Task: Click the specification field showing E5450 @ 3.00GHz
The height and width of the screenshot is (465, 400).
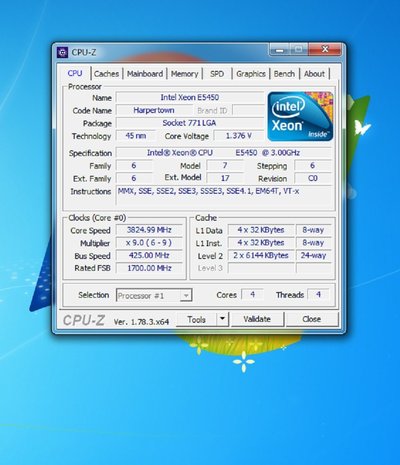Action: [x=224, y=153]
